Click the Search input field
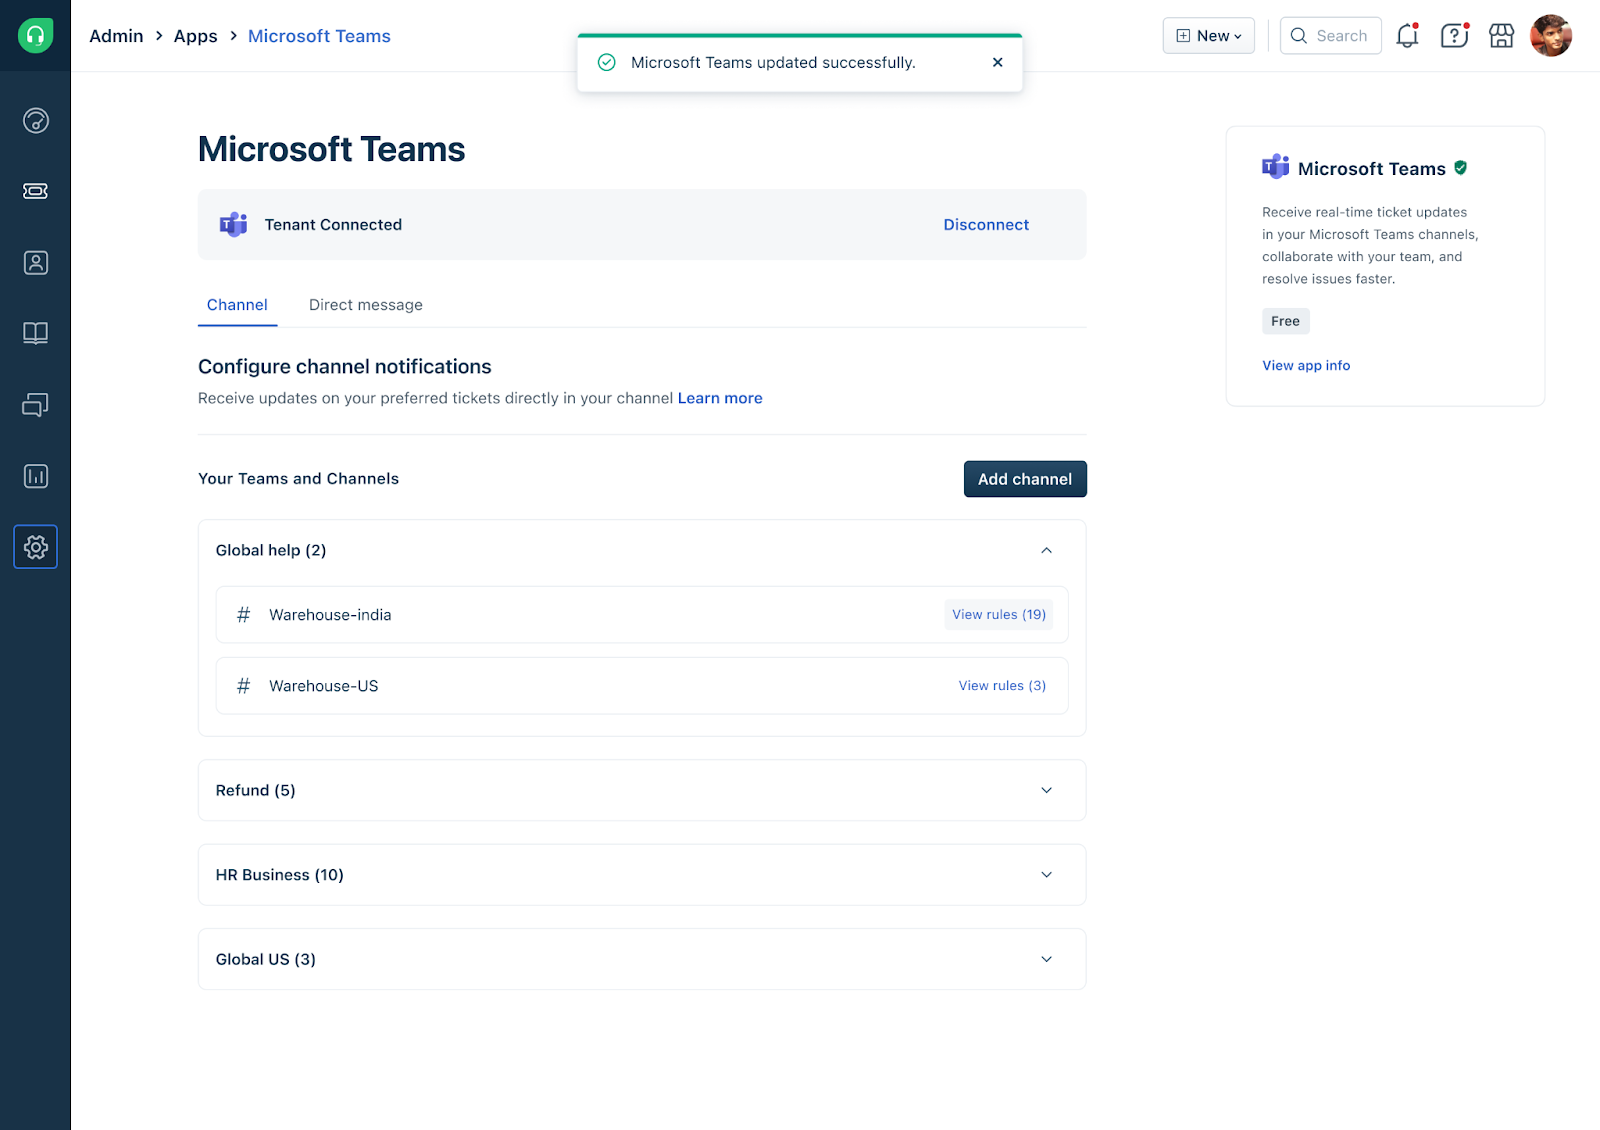 1331,36
